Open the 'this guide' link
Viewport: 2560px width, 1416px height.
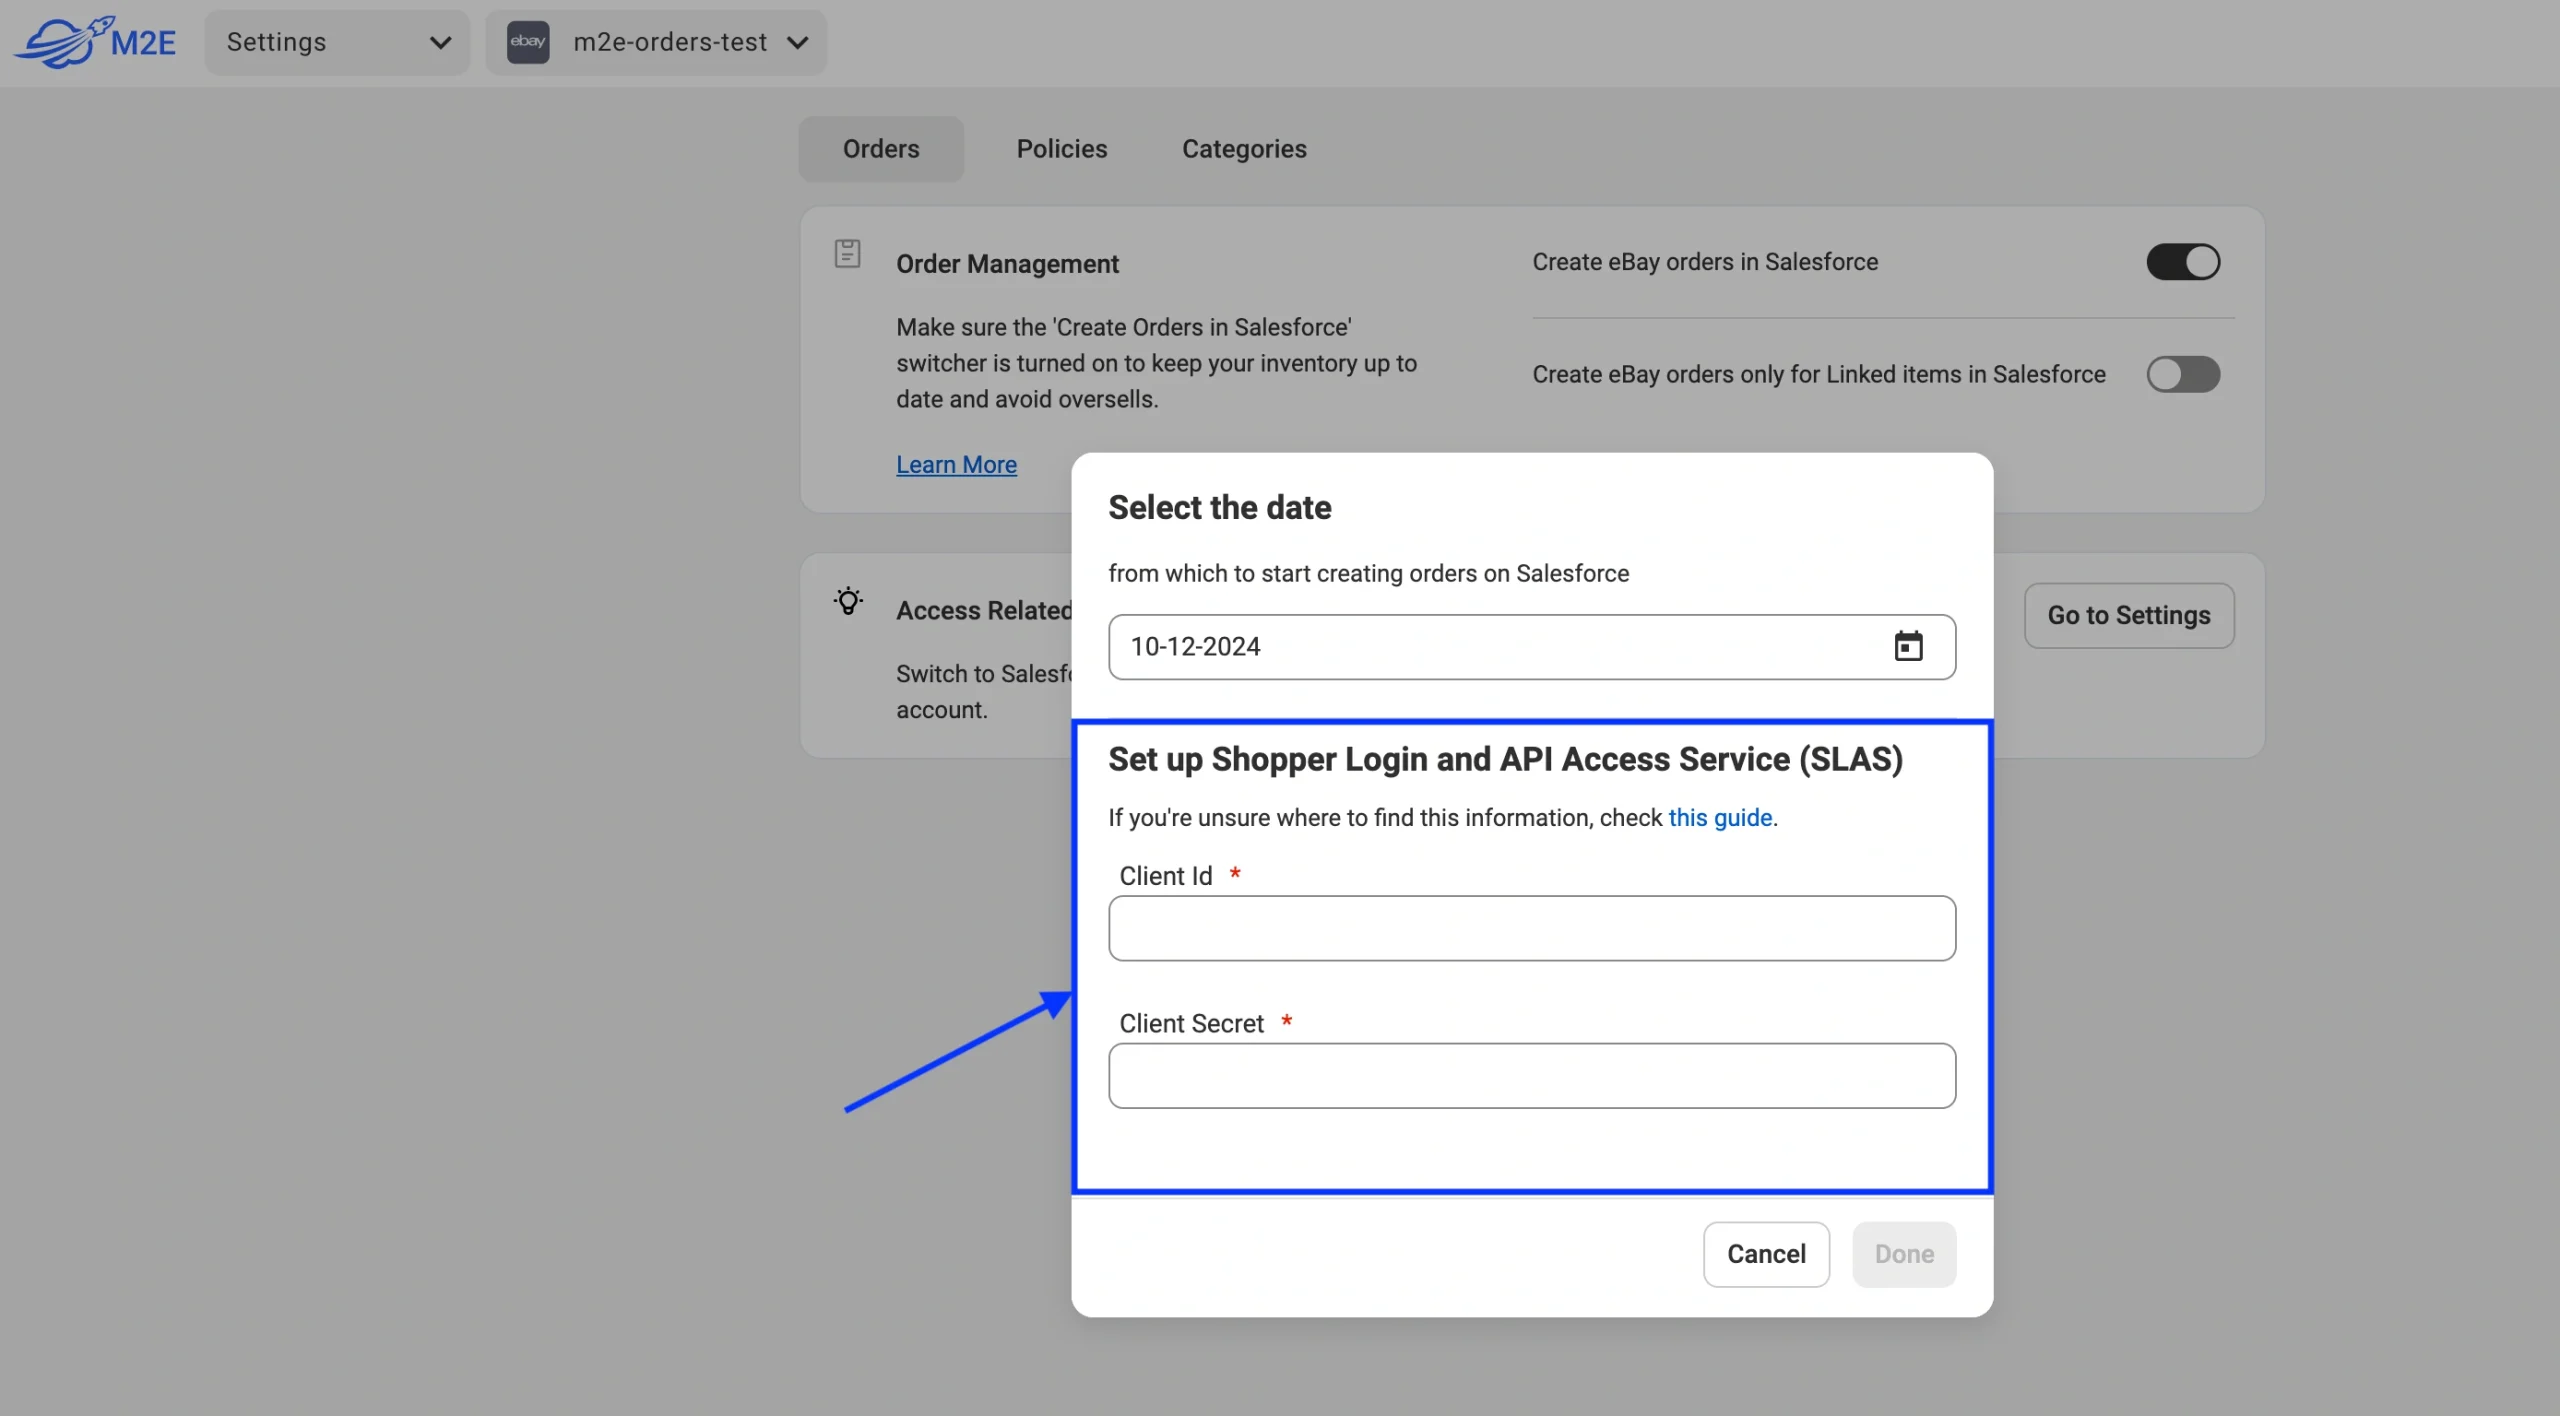tap(1719, 818)
